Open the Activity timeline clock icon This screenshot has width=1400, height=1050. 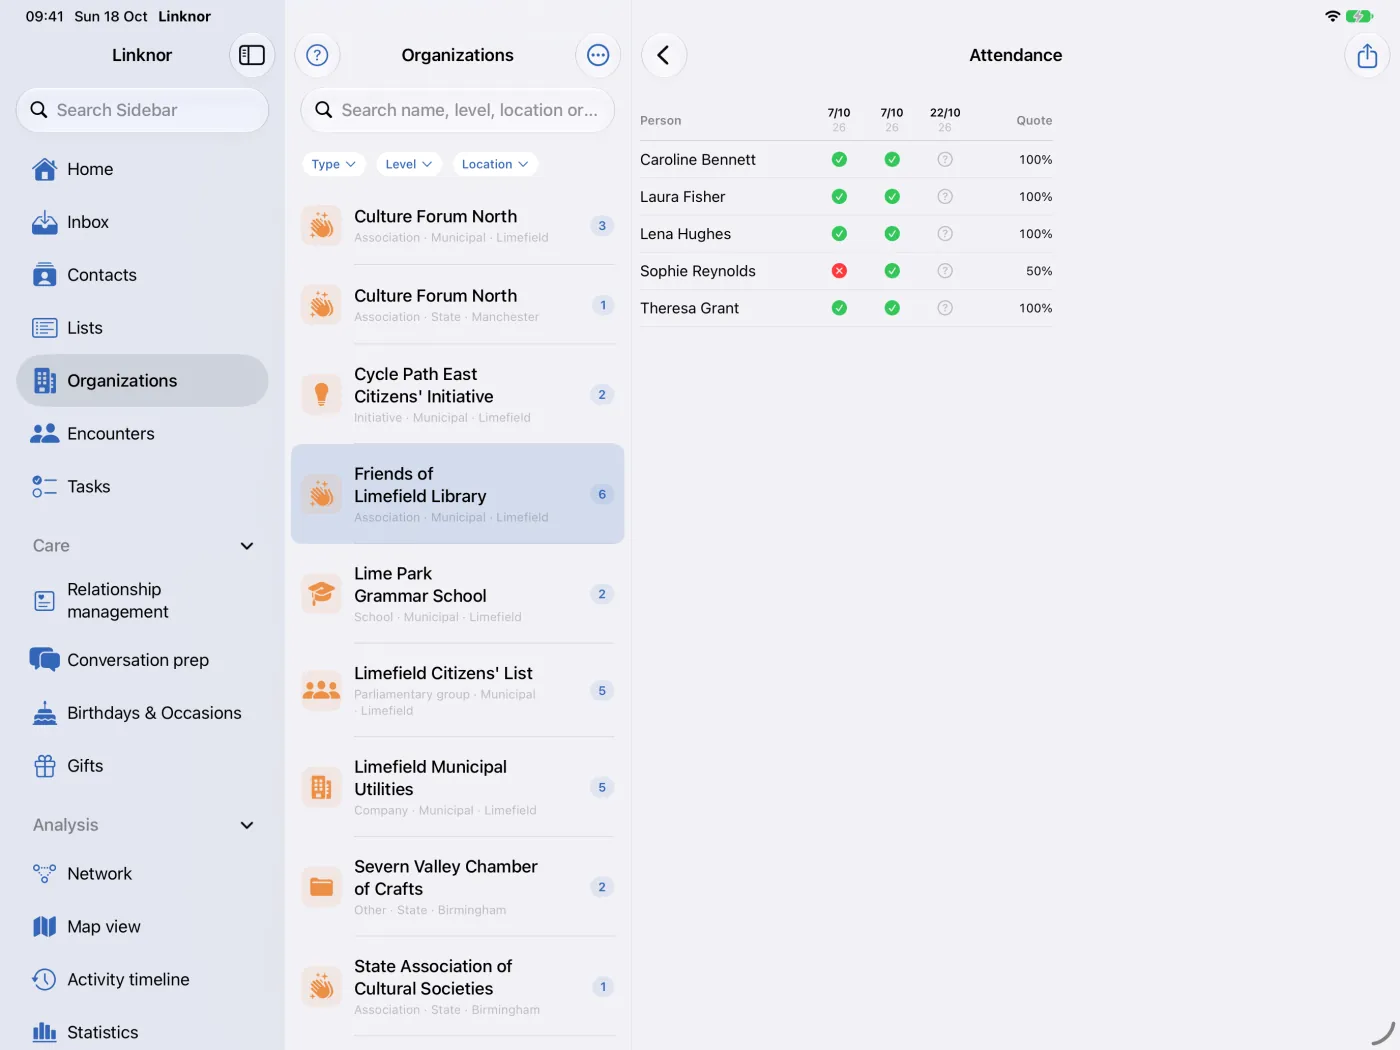[x=45, y=980]
